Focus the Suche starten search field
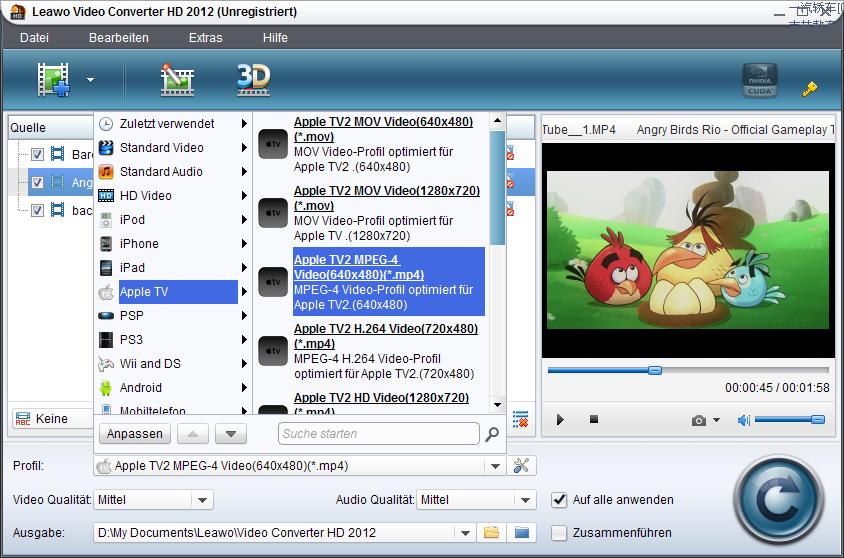Screen dimensions: 844x558 (x=378, y=434)
